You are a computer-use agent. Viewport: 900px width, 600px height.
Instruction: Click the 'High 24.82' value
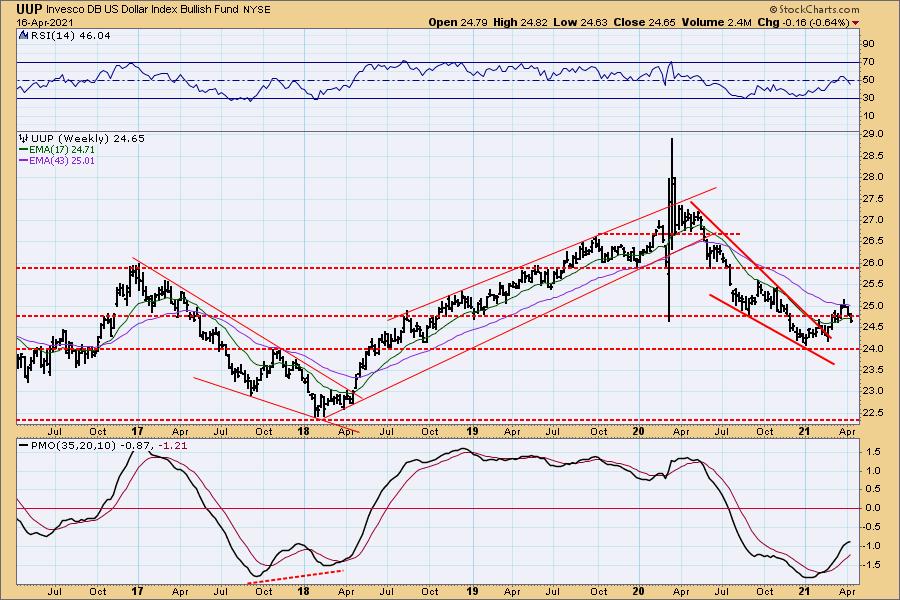point(521,22)
